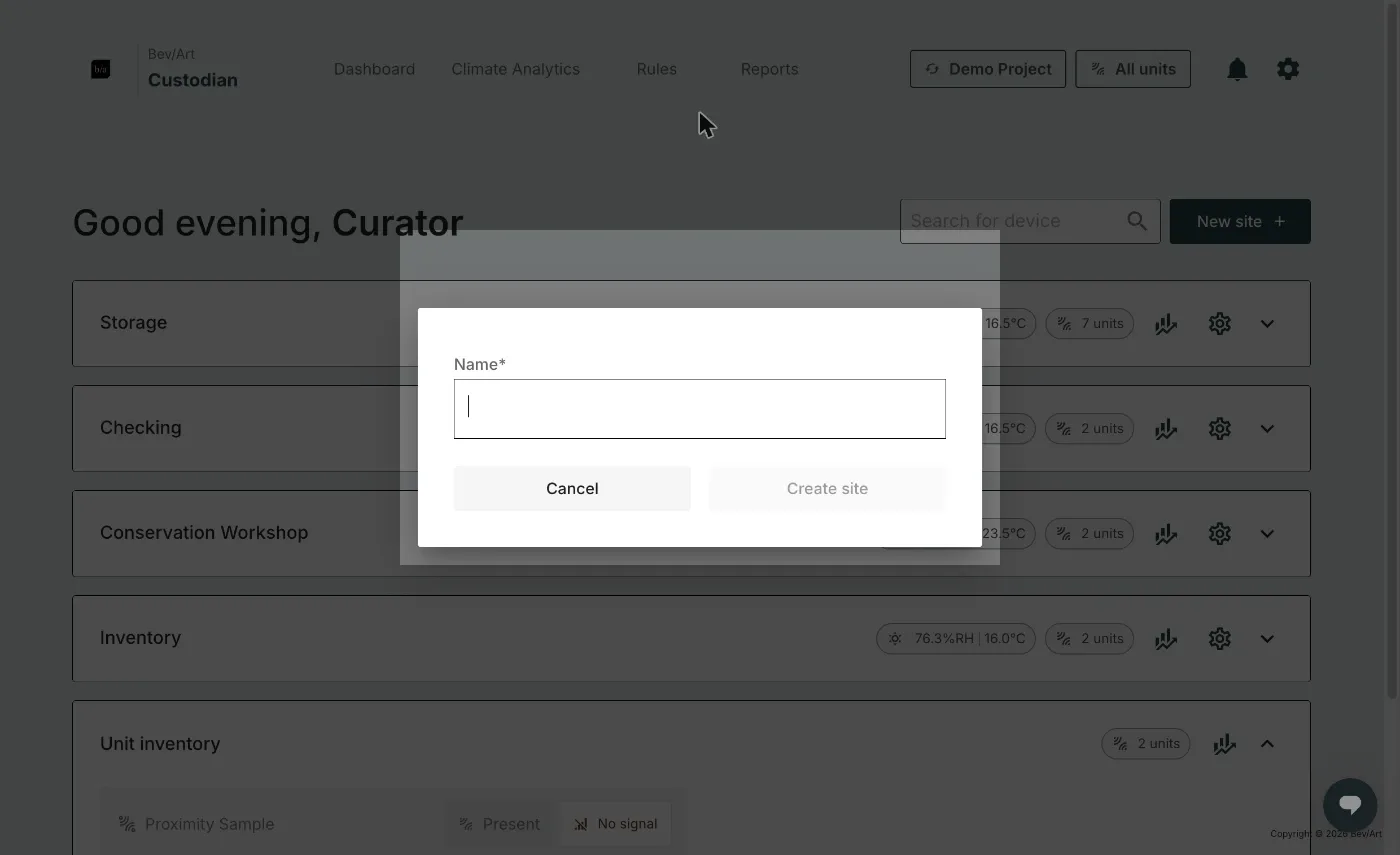The height and width of the screenshot is (855, 1400).
Task: Open the All units selector
Action: [1133, 69]
